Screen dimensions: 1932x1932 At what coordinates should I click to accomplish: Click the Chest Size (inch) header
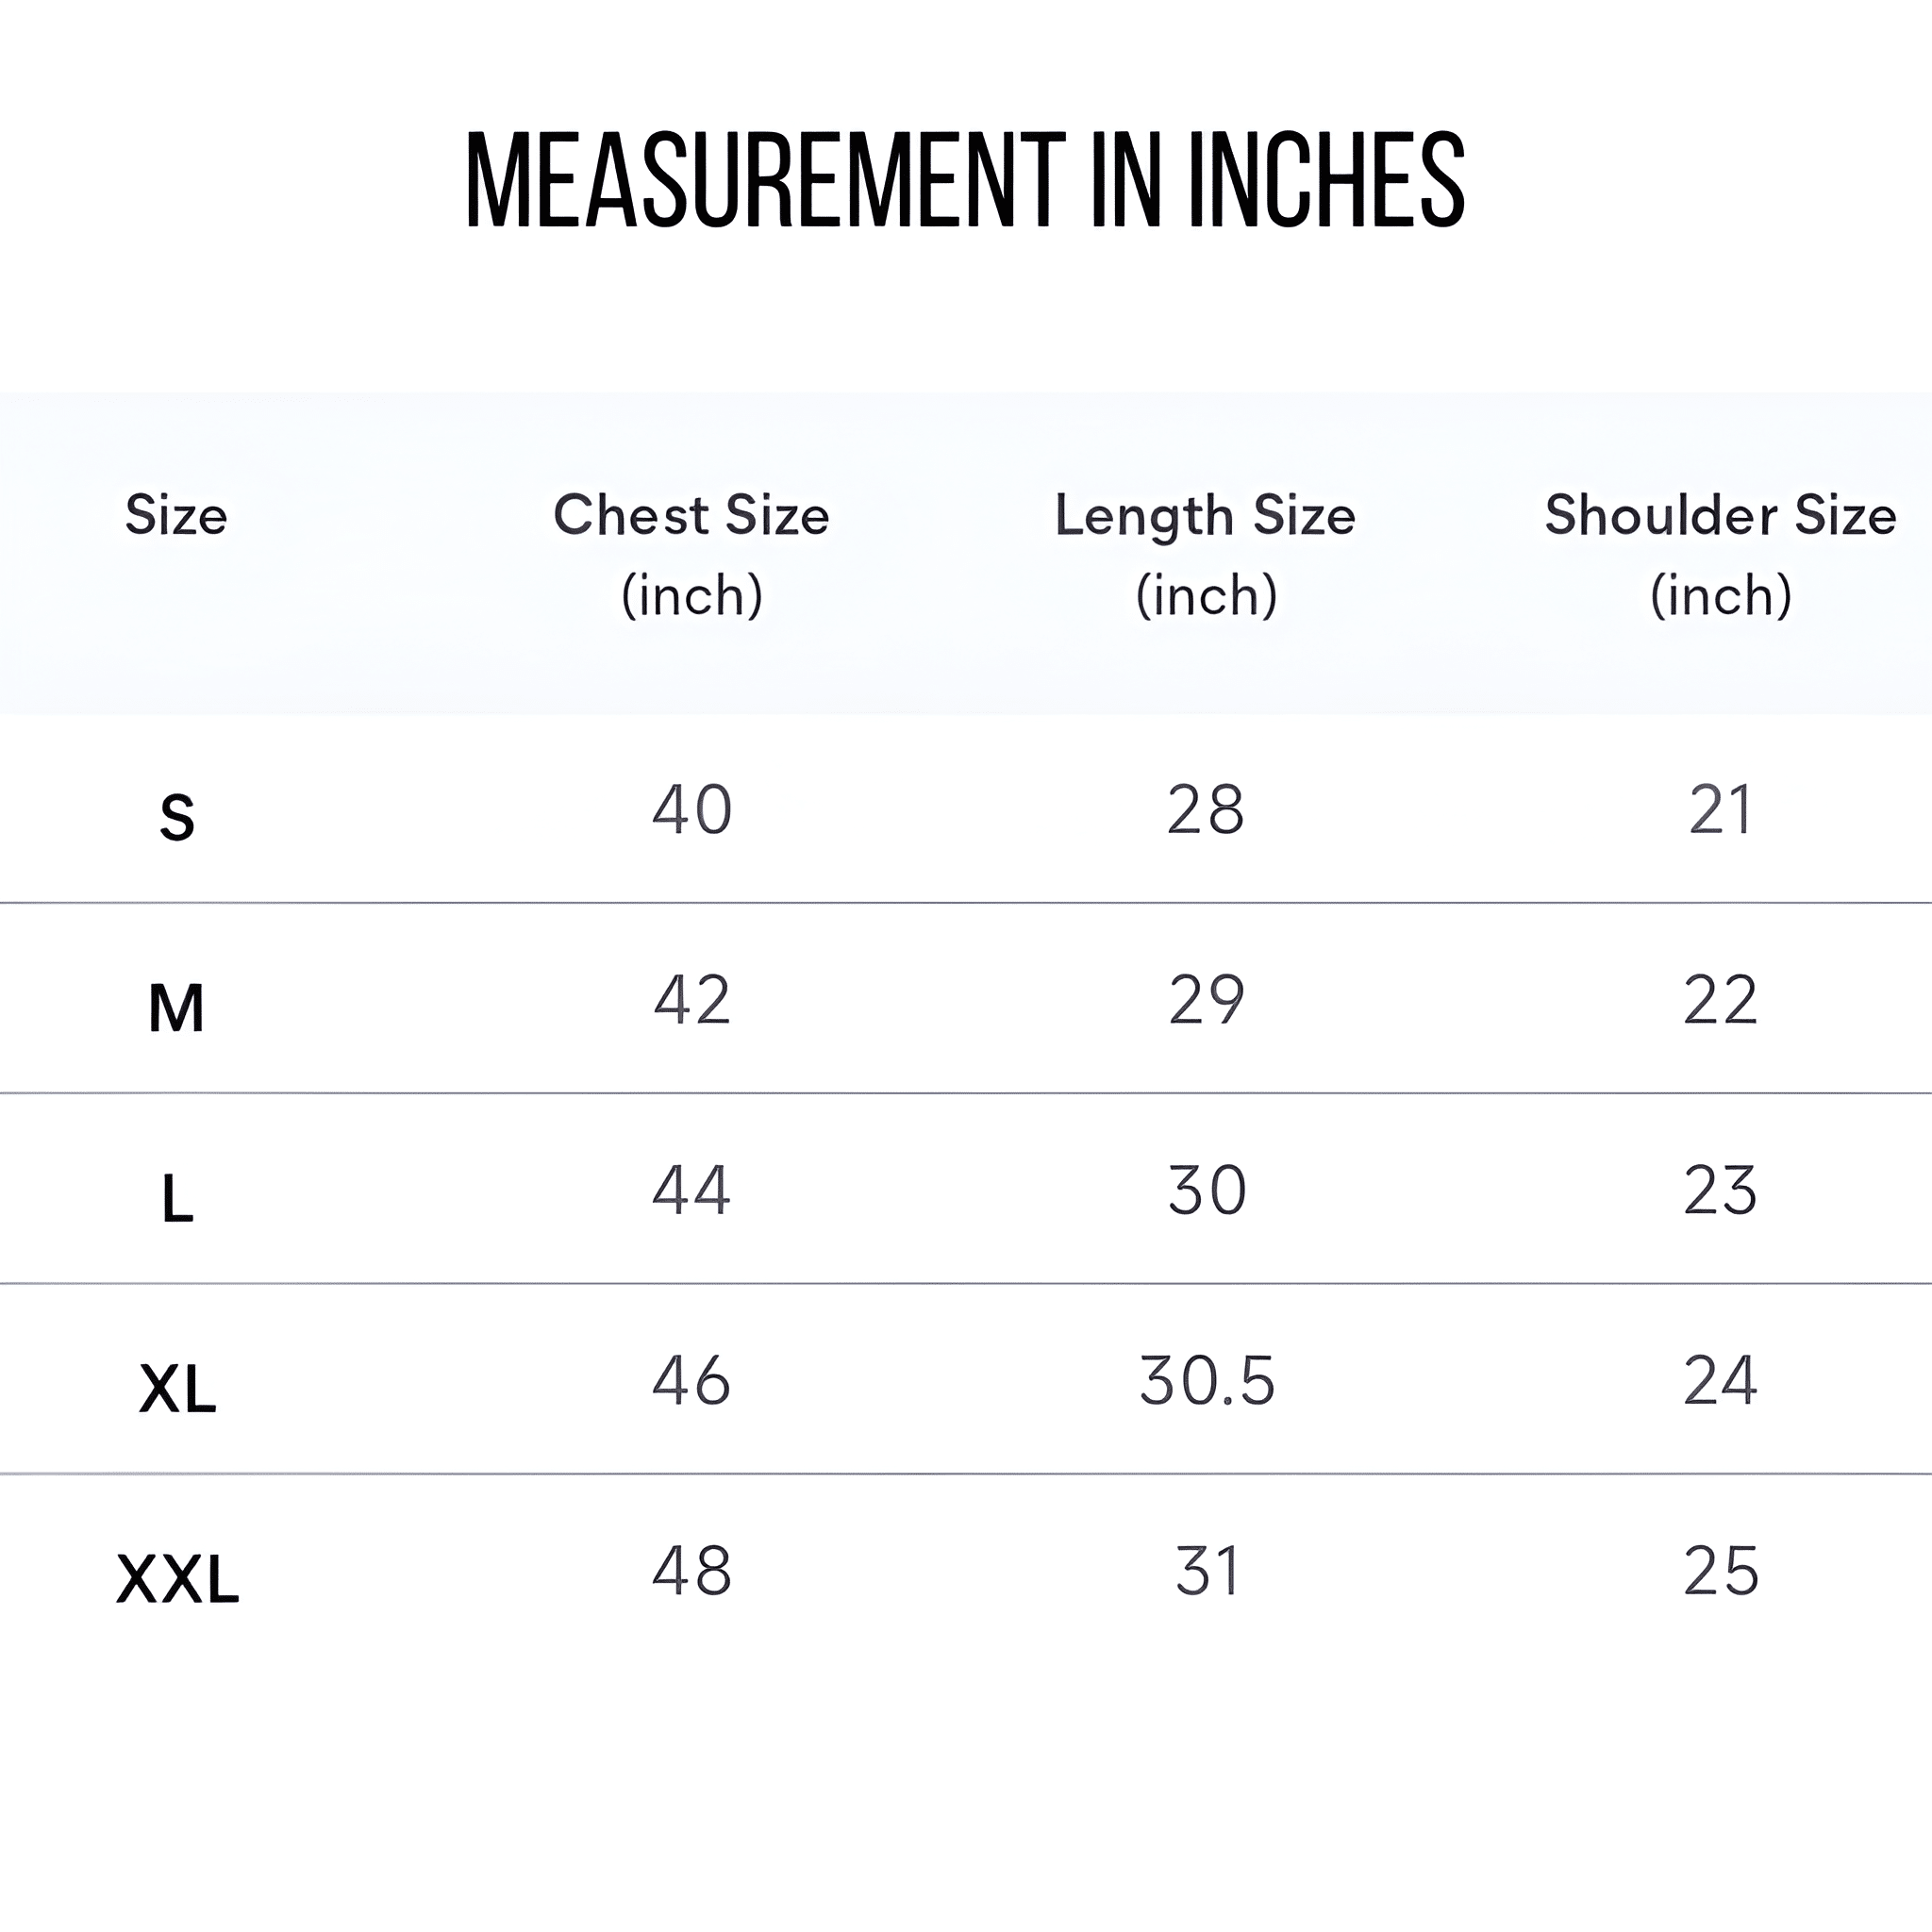[x=691, y=554]
